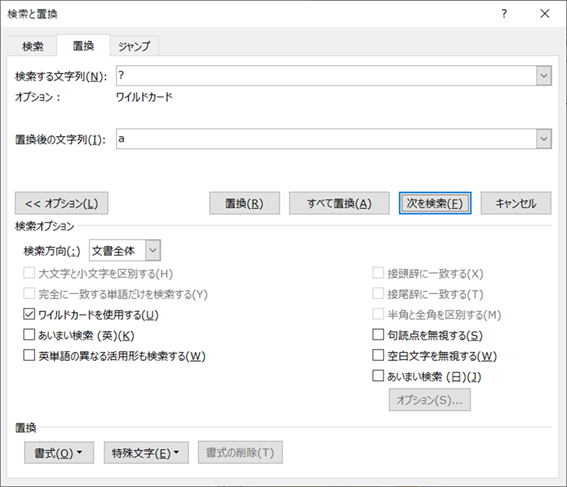
Task: Expand the 検索する文字列 history dropdown
Action: (x=544, y=76)
